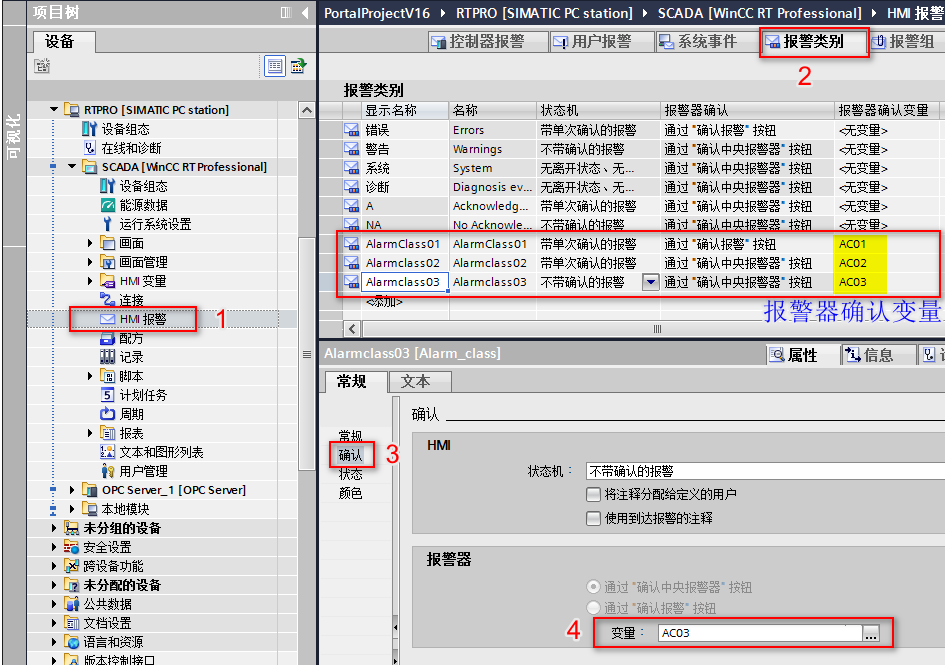945x665 pixels.
Task: Click the browse button next to 变量 field
Action: (x=871, y=633)
